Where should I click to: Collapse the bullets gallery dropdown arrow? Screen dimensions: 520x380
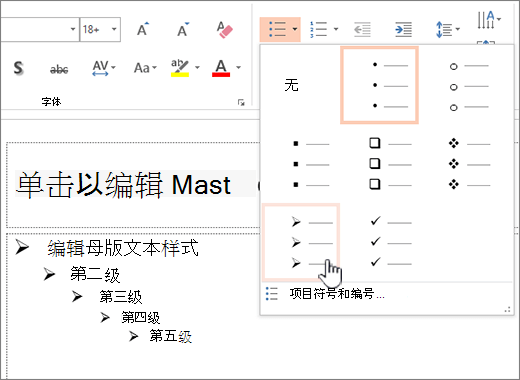click(295, 29)
